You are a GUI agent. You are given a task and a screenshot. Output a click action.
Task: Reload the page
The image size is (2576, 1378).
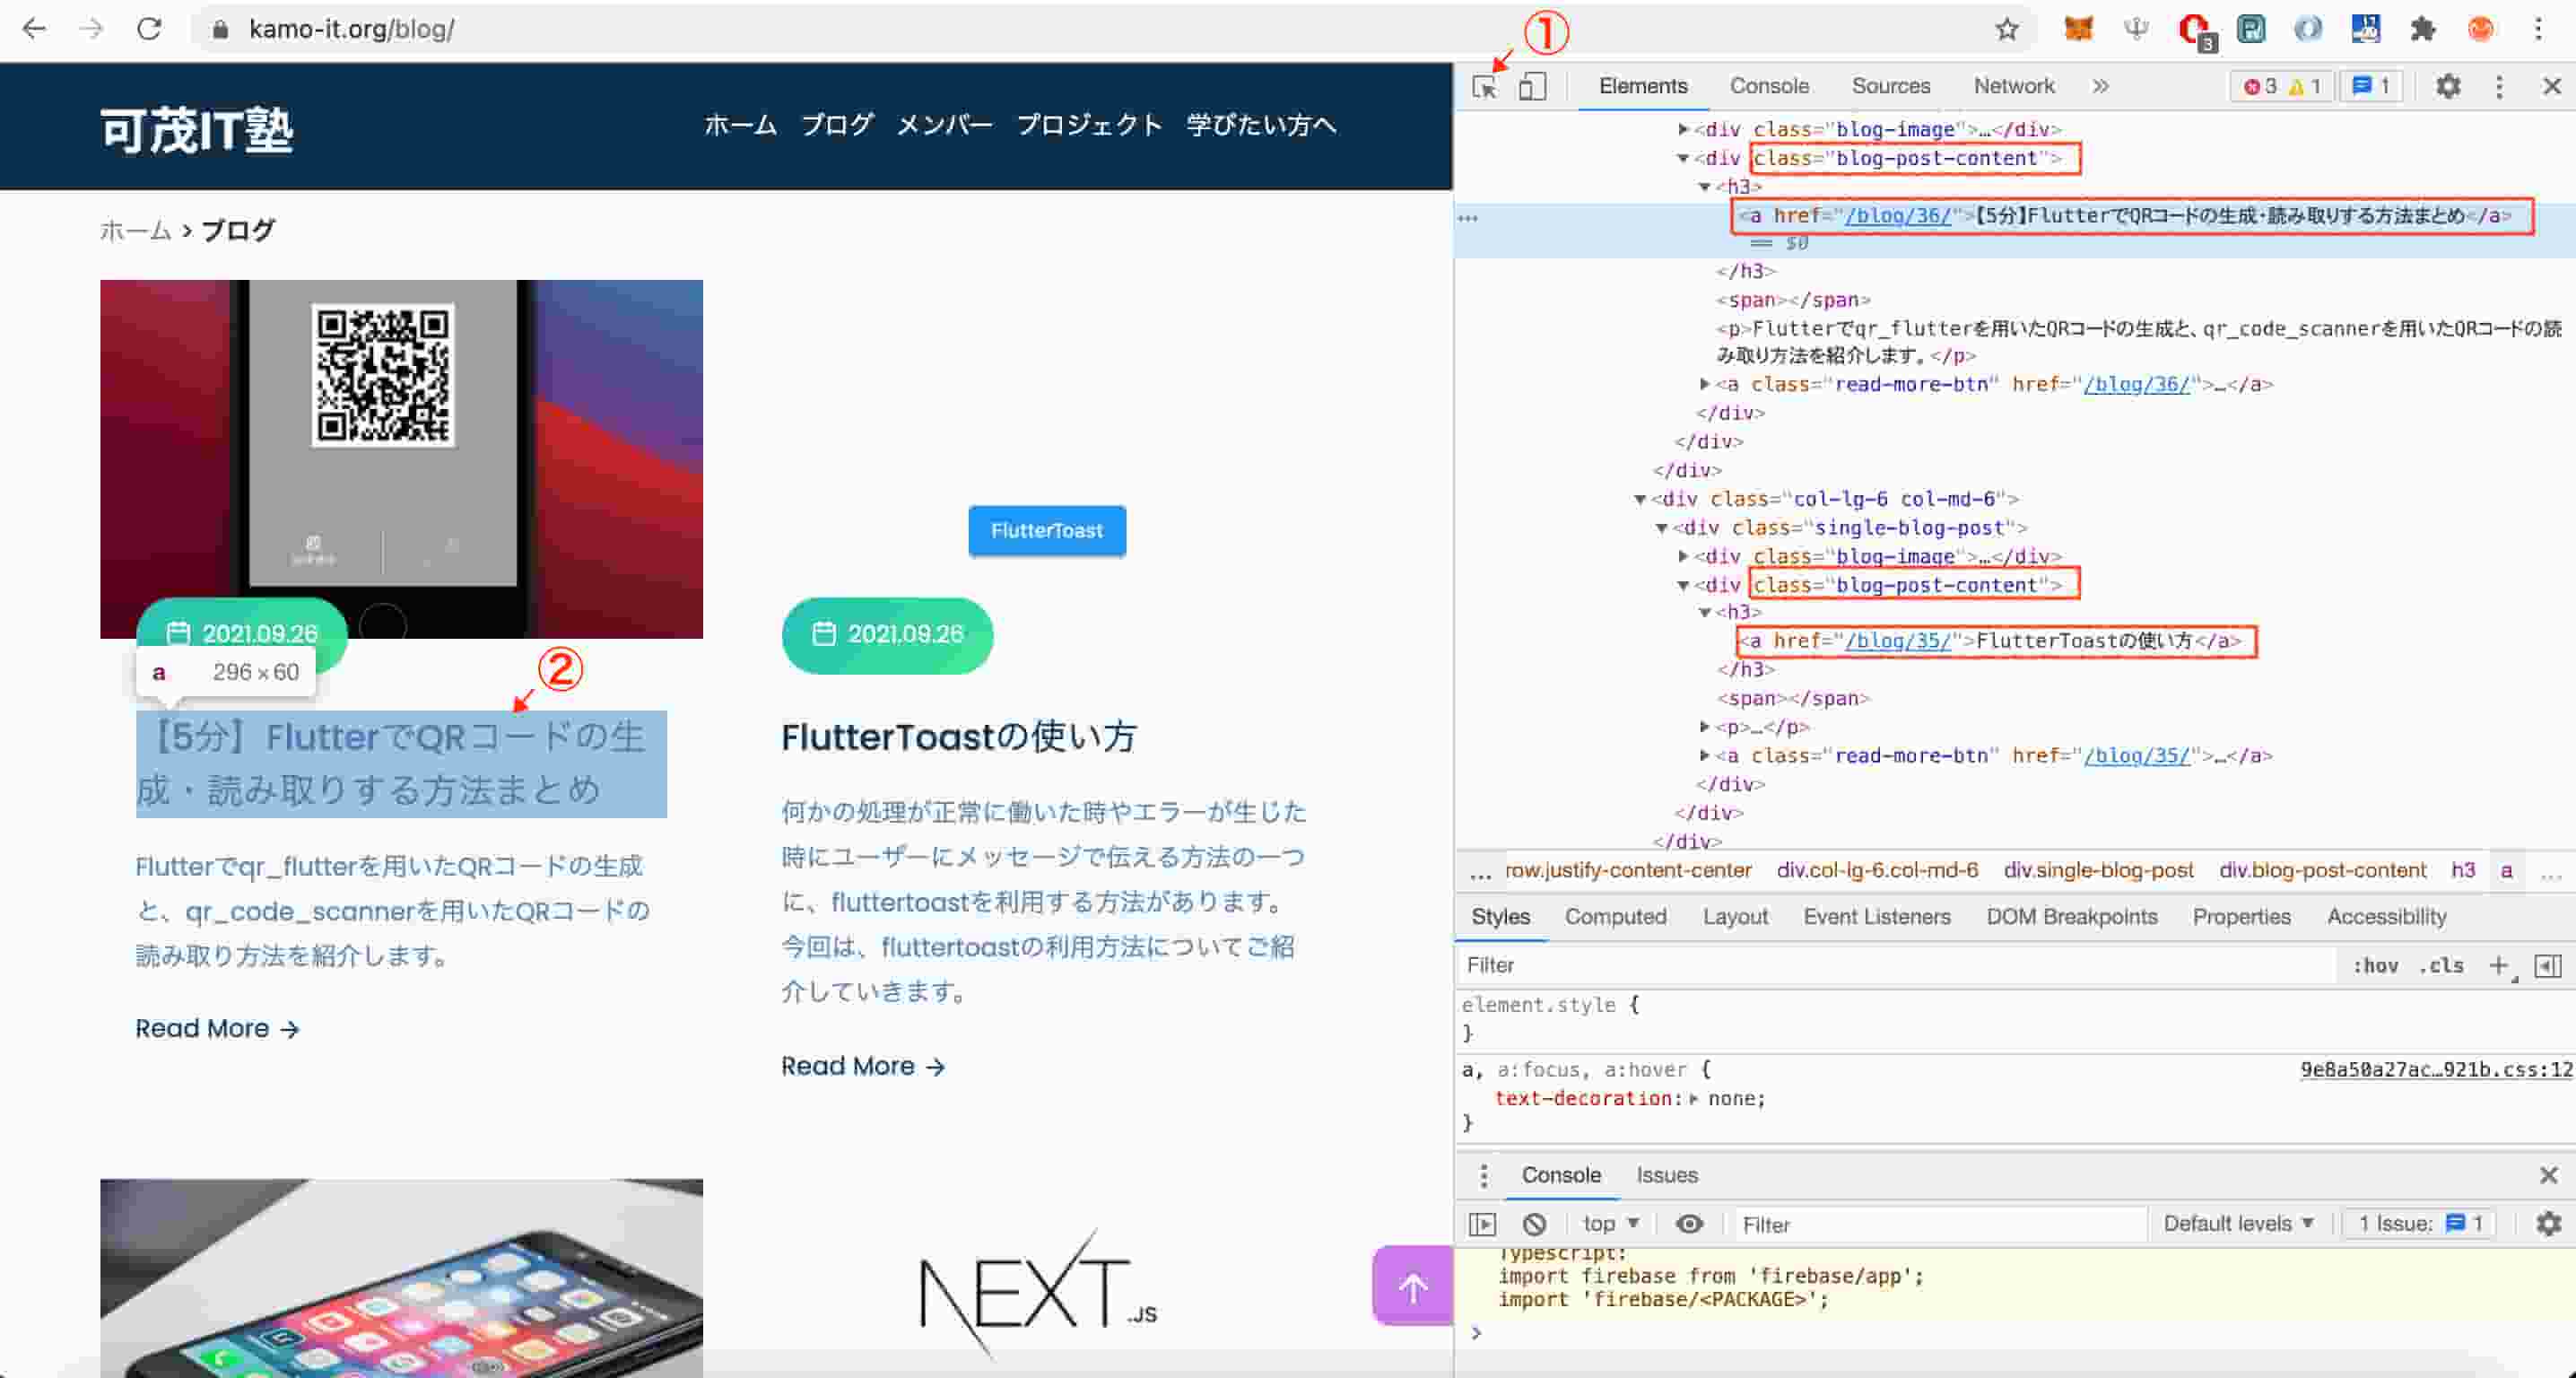(149, 29)
